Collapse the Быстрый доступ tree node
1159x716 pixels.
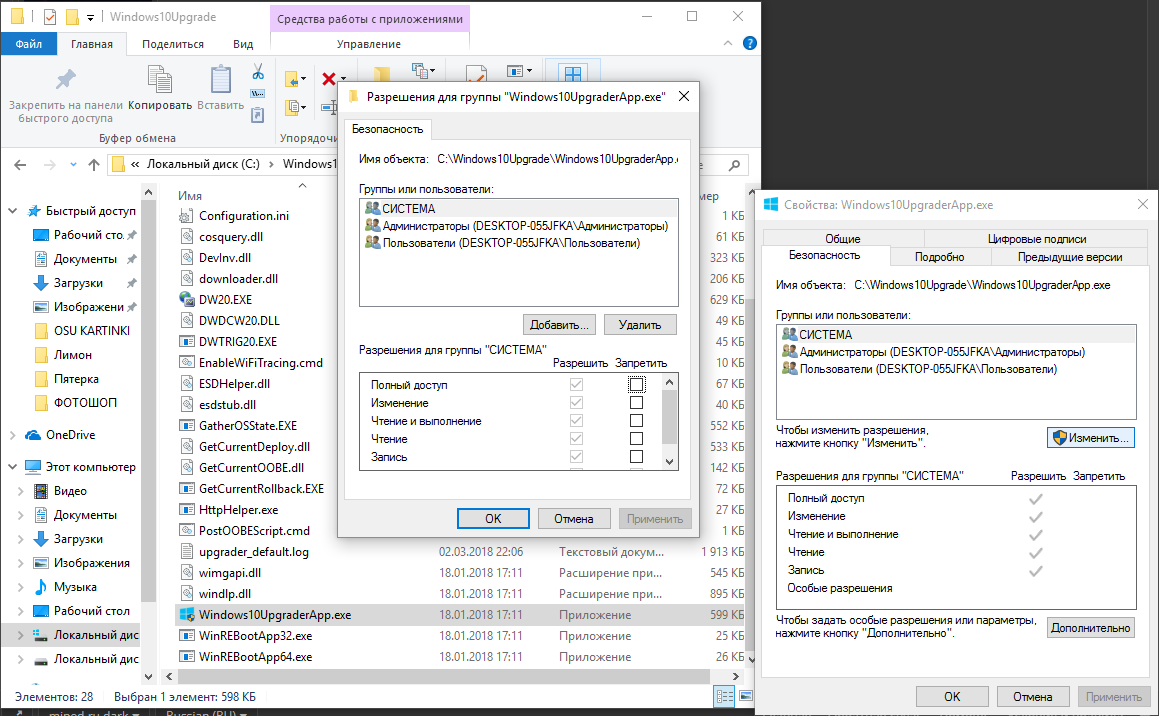tap(13, 211)
